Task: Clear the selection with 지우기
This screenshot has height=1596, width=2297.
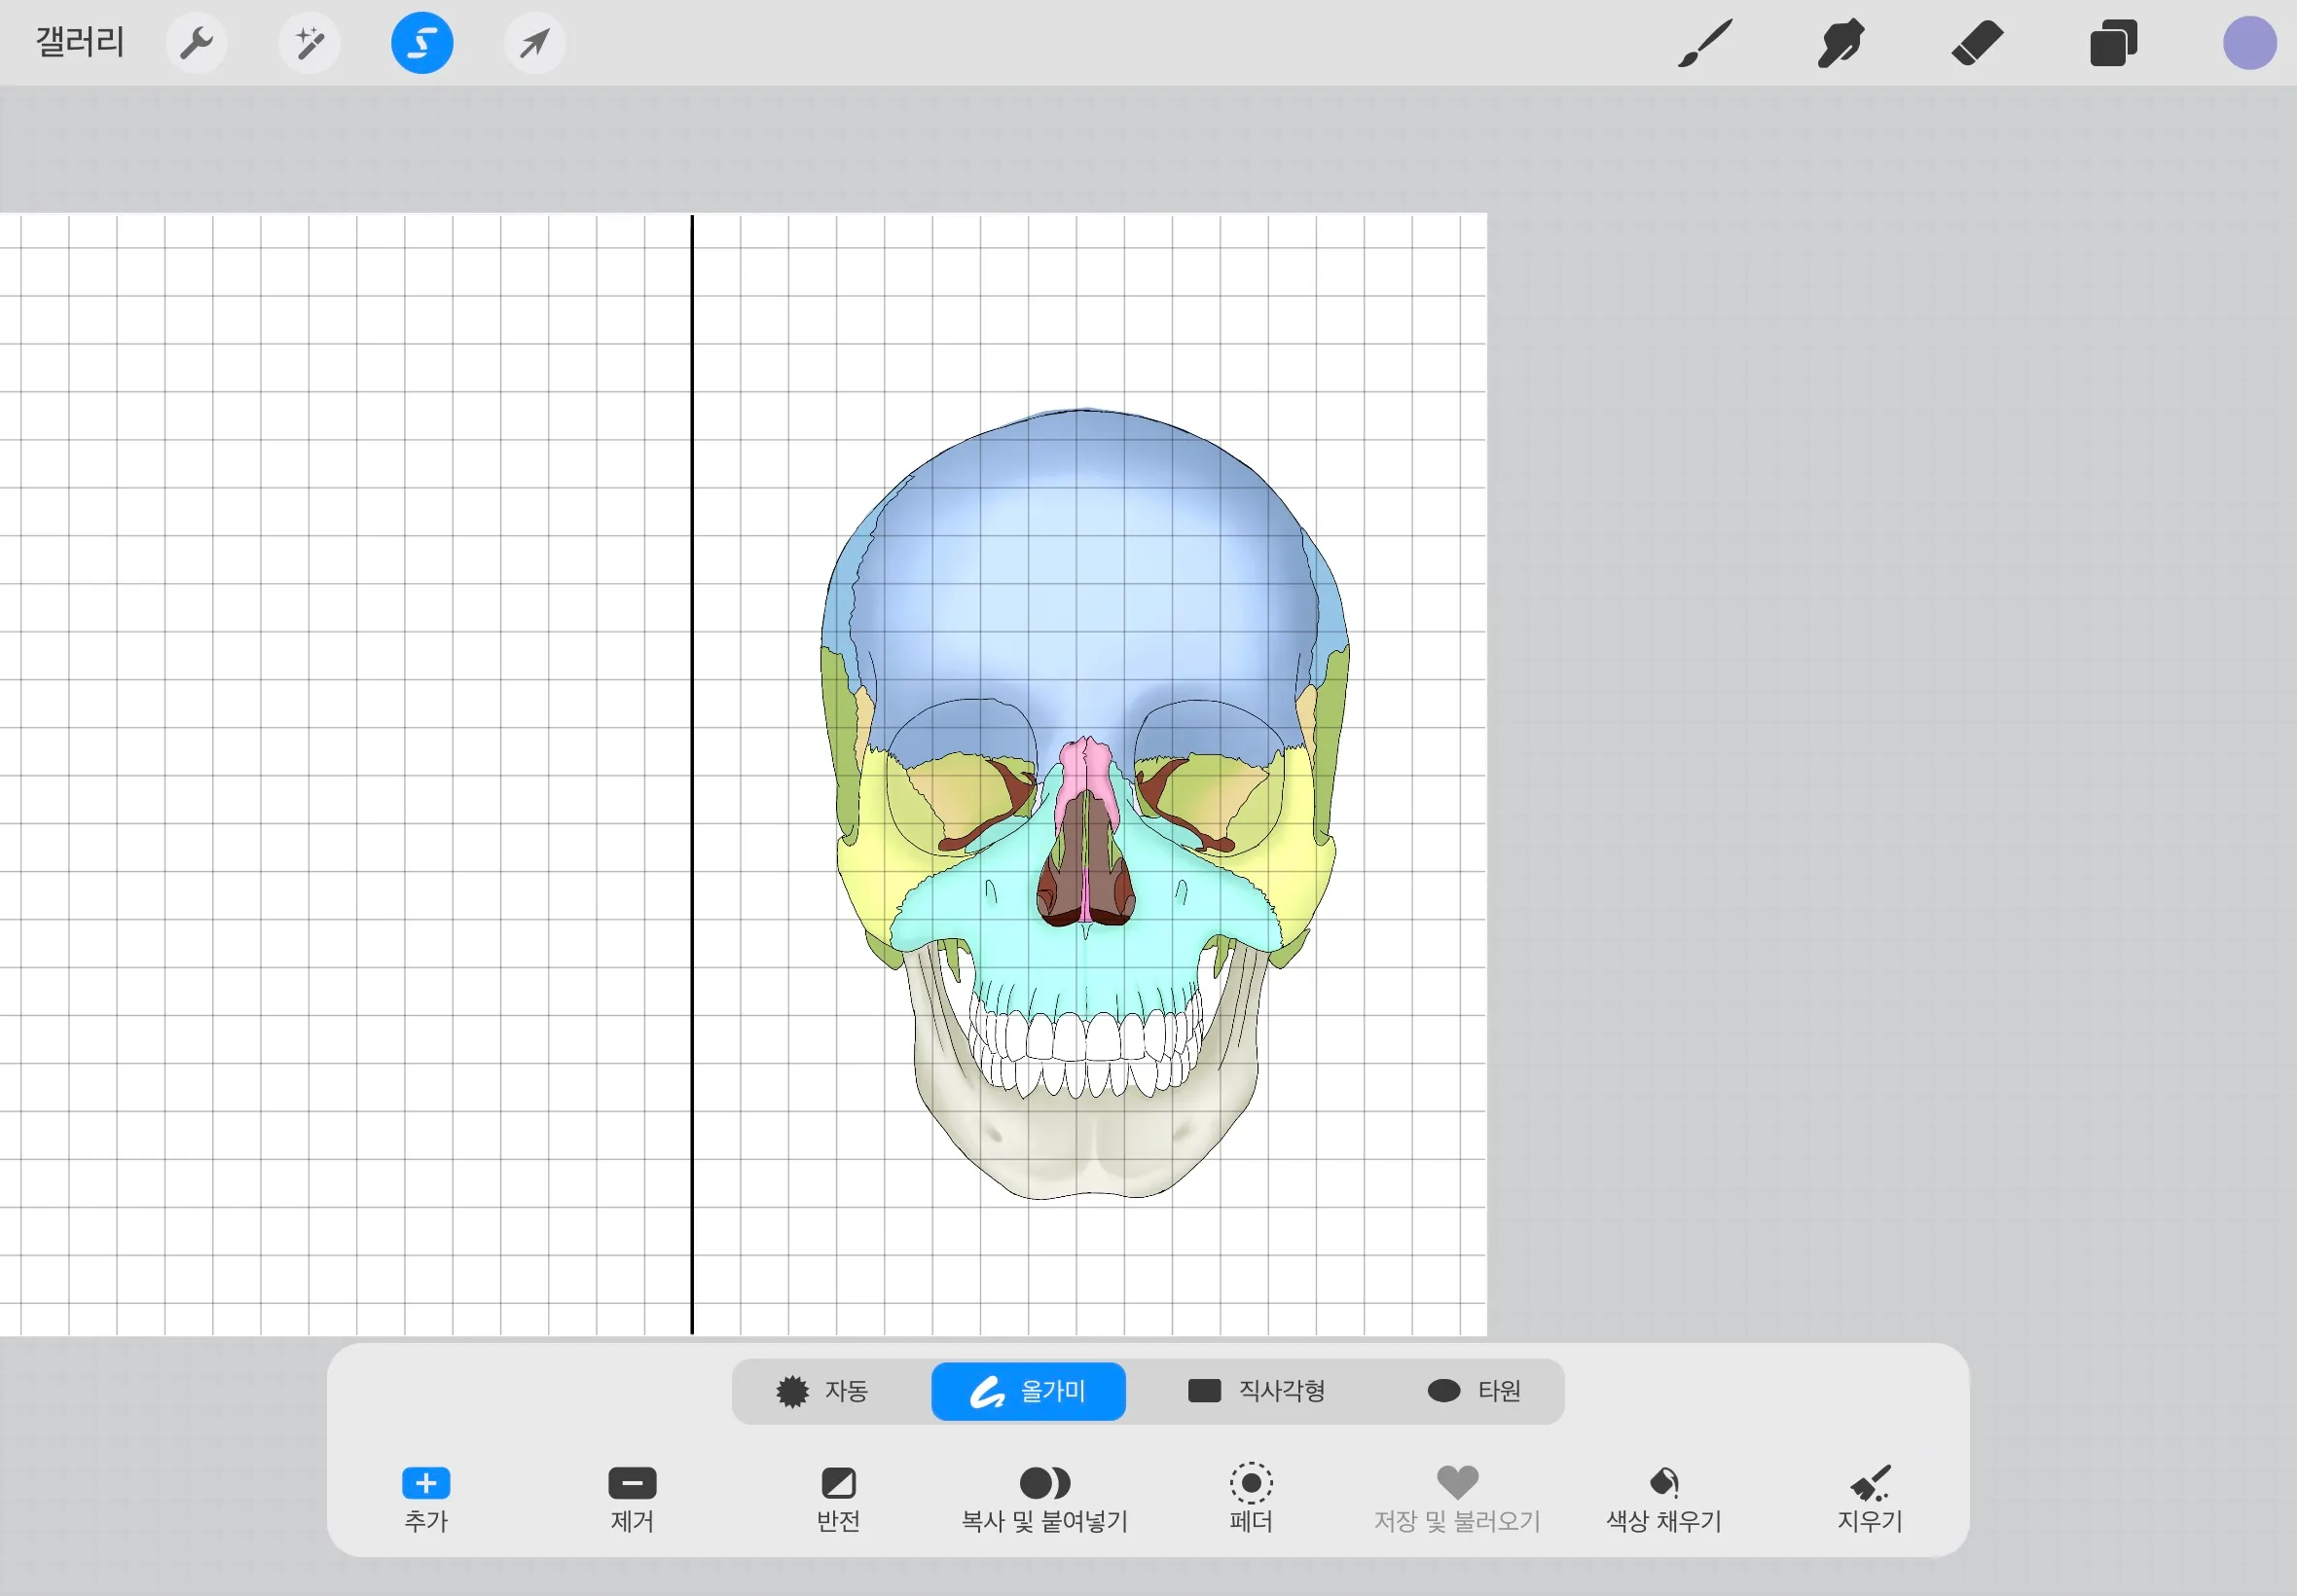Action: [x=1870, y=1500]
